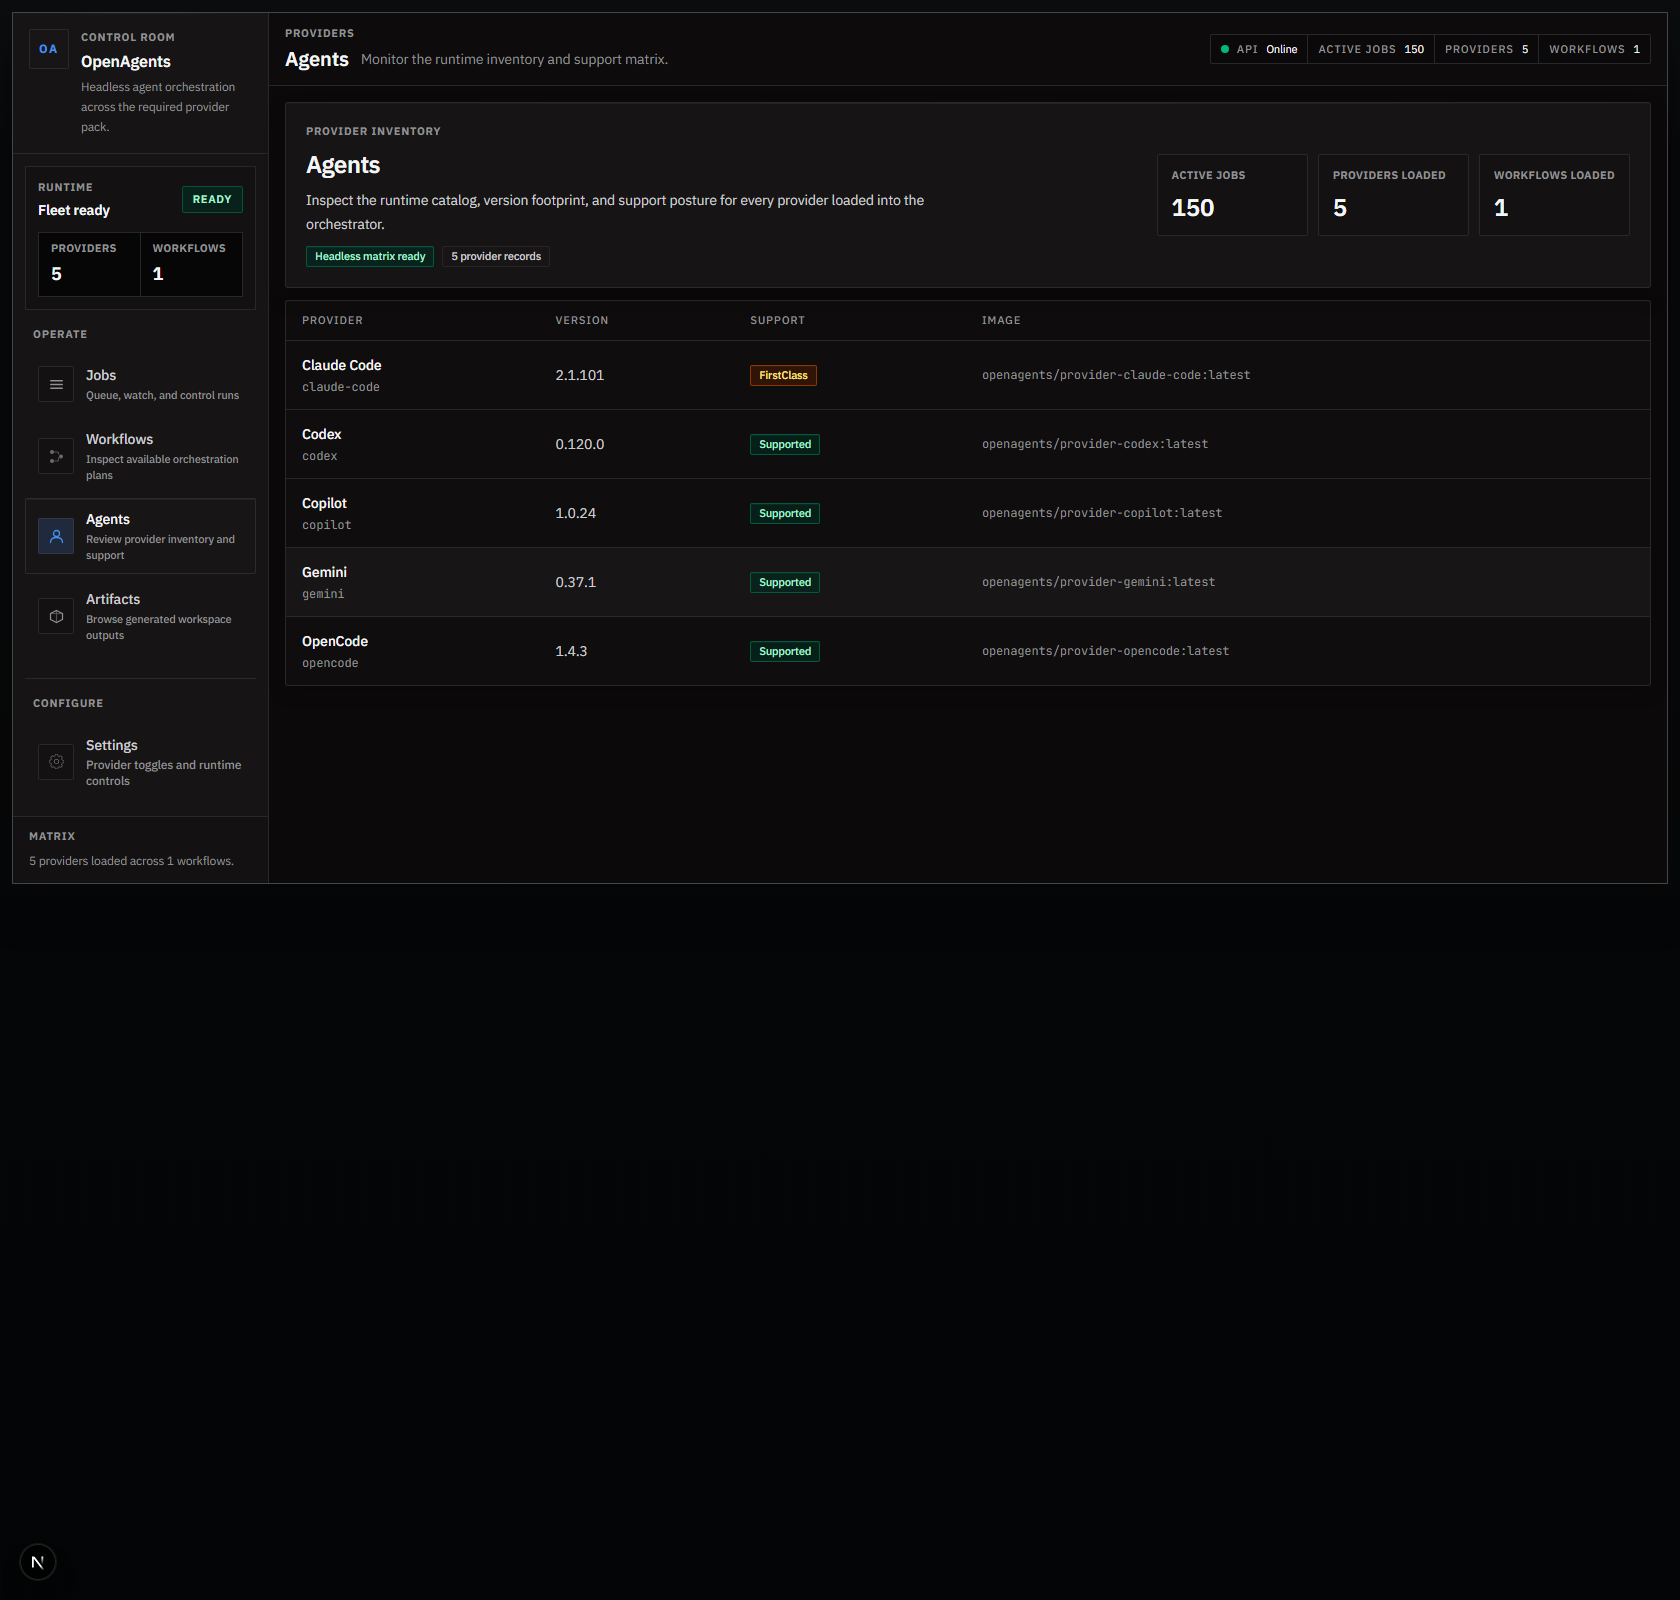The image size is (1680, 1600).
Task: Open the Jobs navigation item
Action: 140,384
